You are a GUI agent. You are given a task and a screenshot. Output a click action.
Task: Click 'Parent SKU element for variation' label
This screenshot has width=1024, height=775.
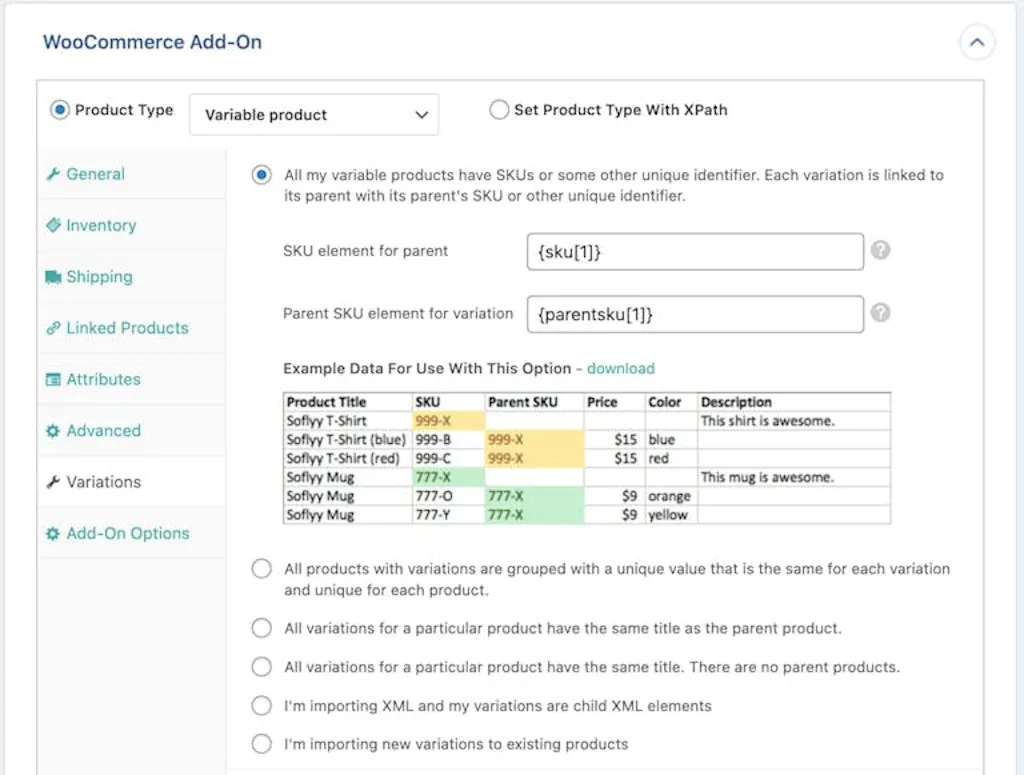click(398, 313)
